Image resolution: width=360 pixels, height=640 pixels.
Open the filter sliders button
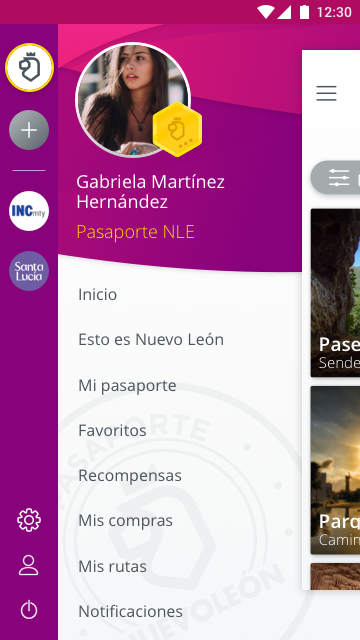(x=336, y=178)
